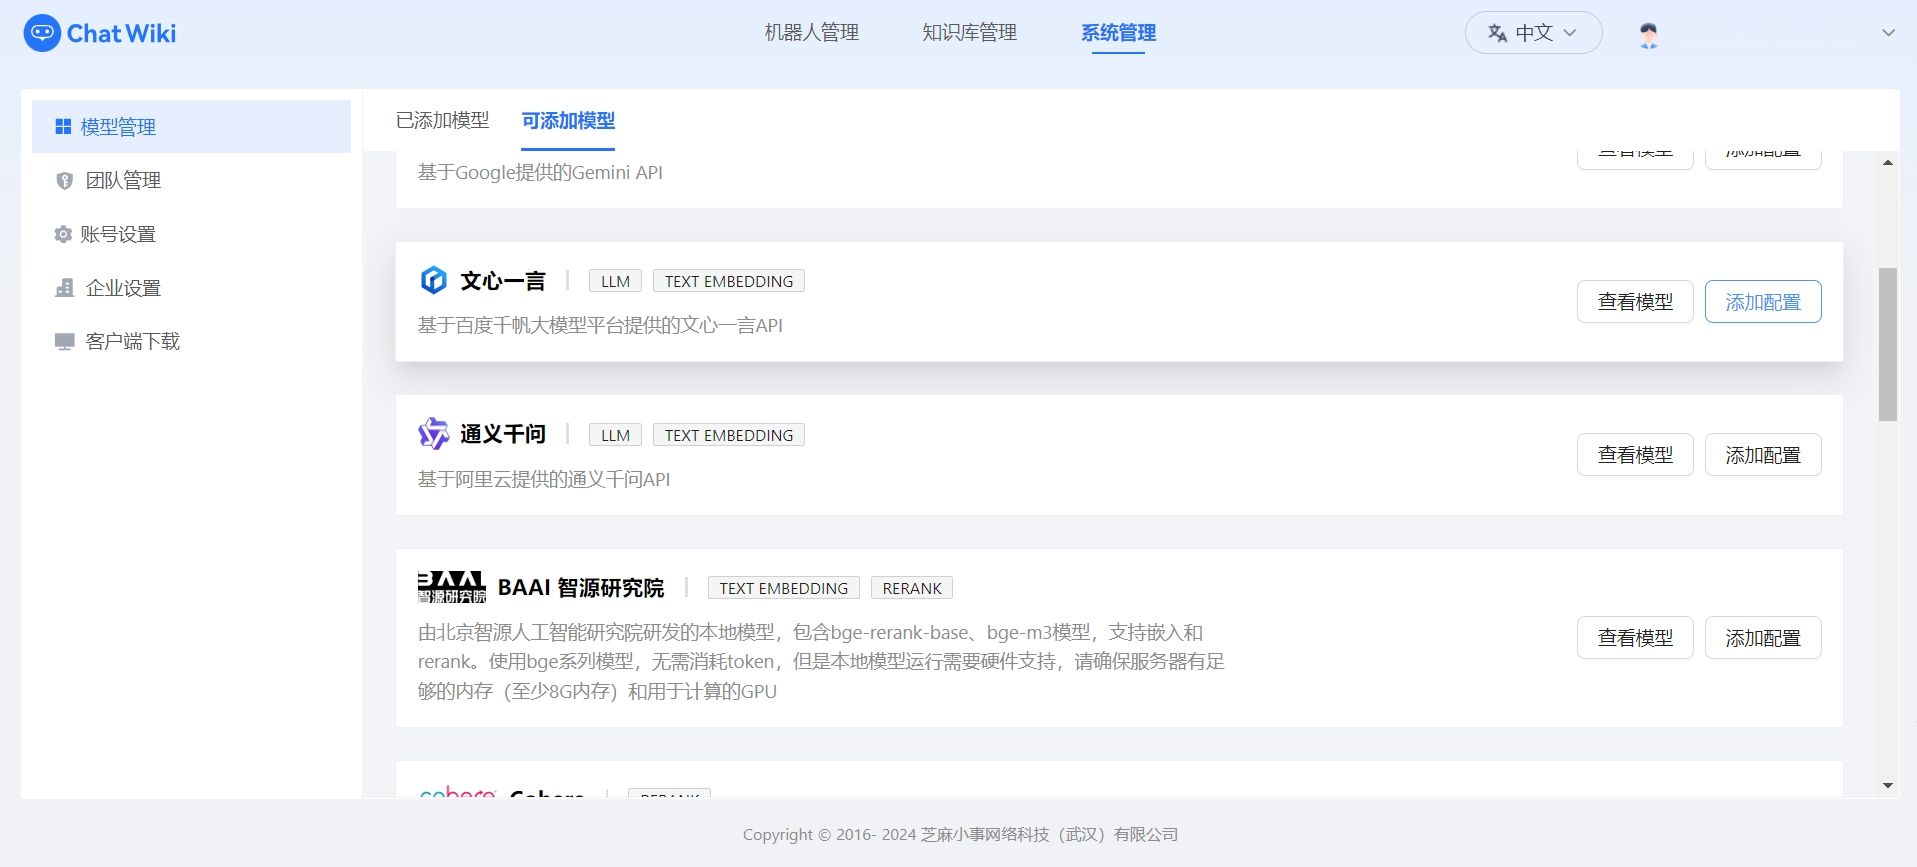Click the 基于百度千帆大模型平台 description text

coord(600,325)
